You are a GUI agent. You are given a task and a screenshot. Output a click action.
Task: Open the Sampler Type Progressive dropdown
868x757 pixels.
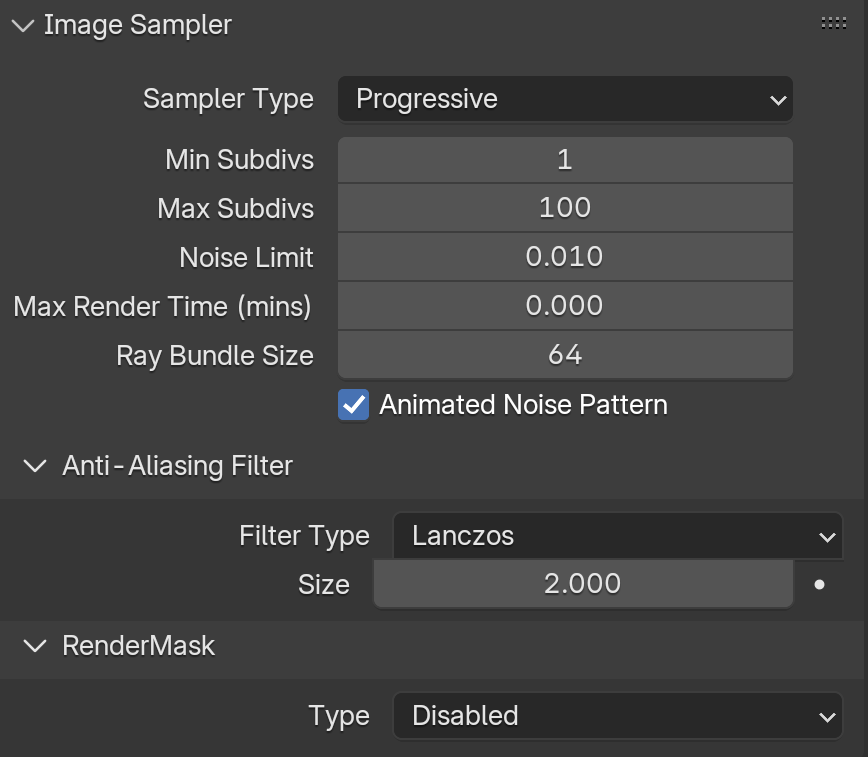[565, 99]
